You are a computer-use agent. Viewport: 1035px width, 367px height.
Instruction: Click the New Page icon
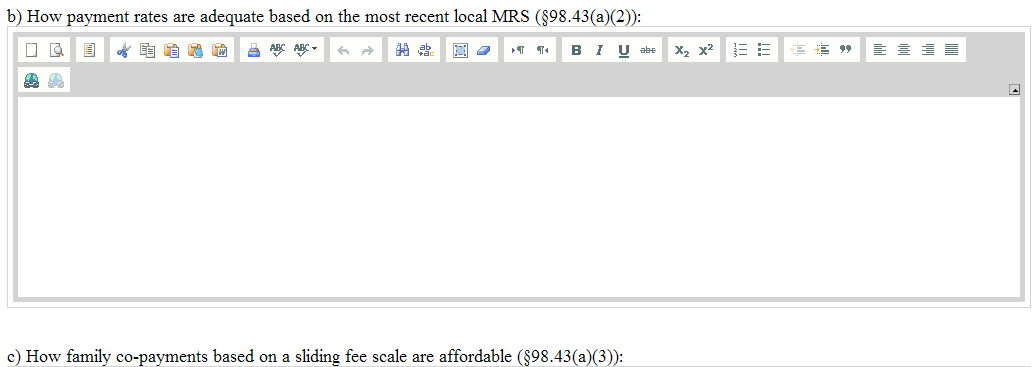point(32,50)
